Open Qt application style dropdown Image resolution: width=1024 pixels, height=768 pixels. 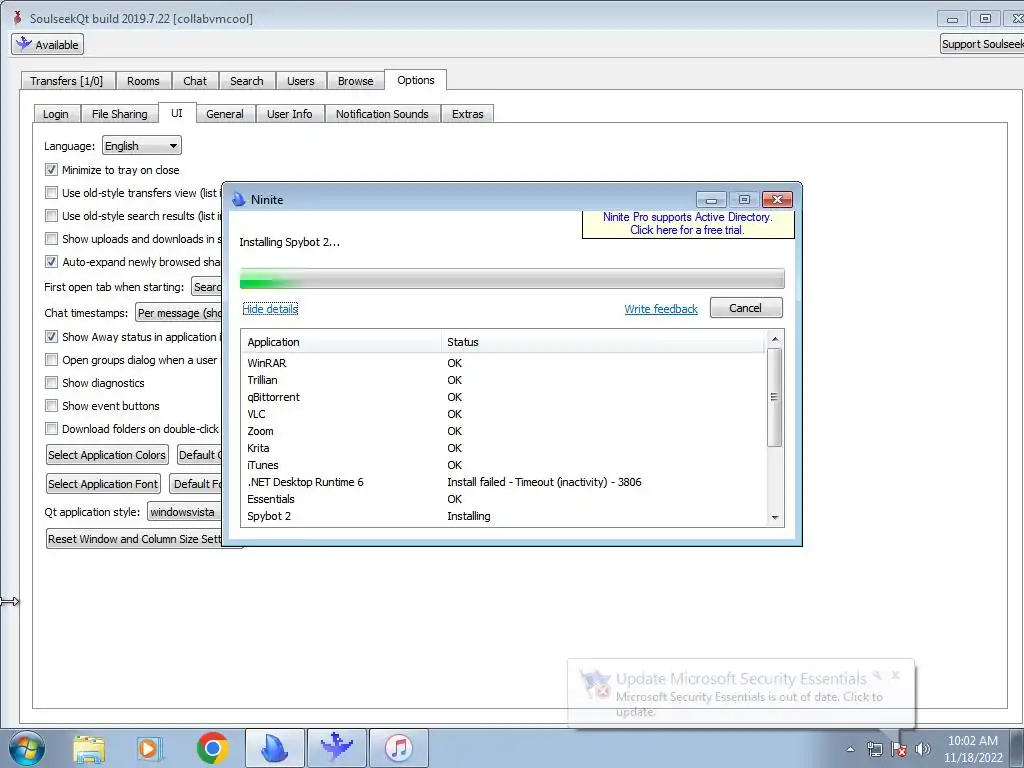tap(184, 512)
